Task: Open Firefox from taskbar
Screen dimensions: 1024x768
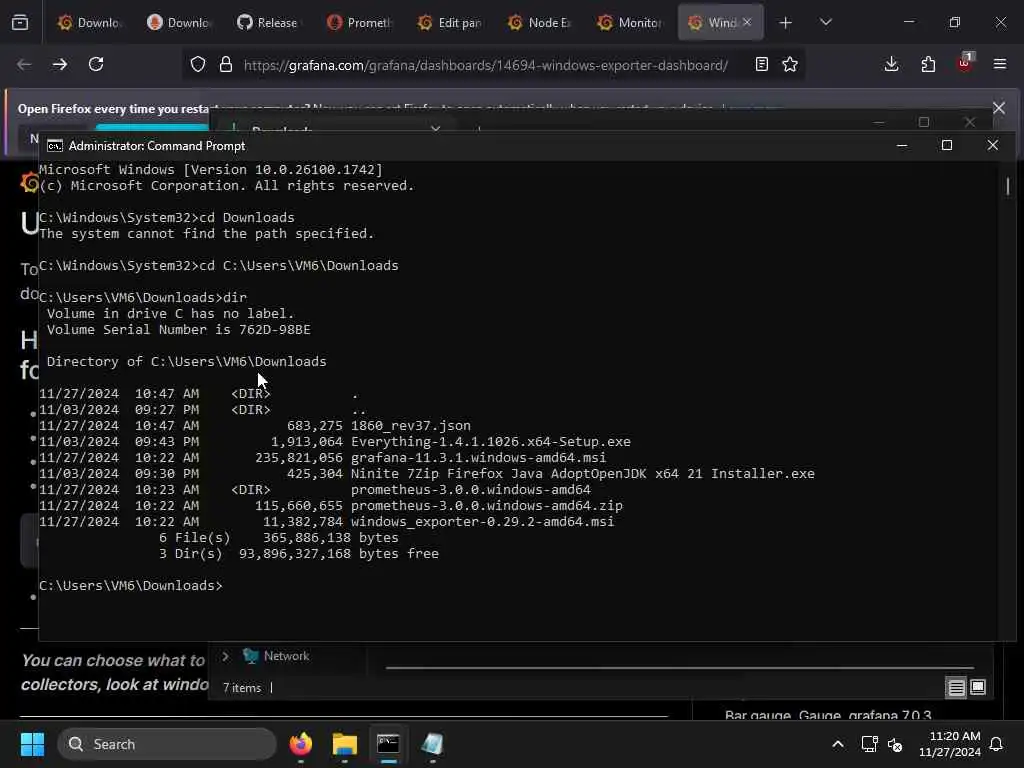Action: click(300, 744)
